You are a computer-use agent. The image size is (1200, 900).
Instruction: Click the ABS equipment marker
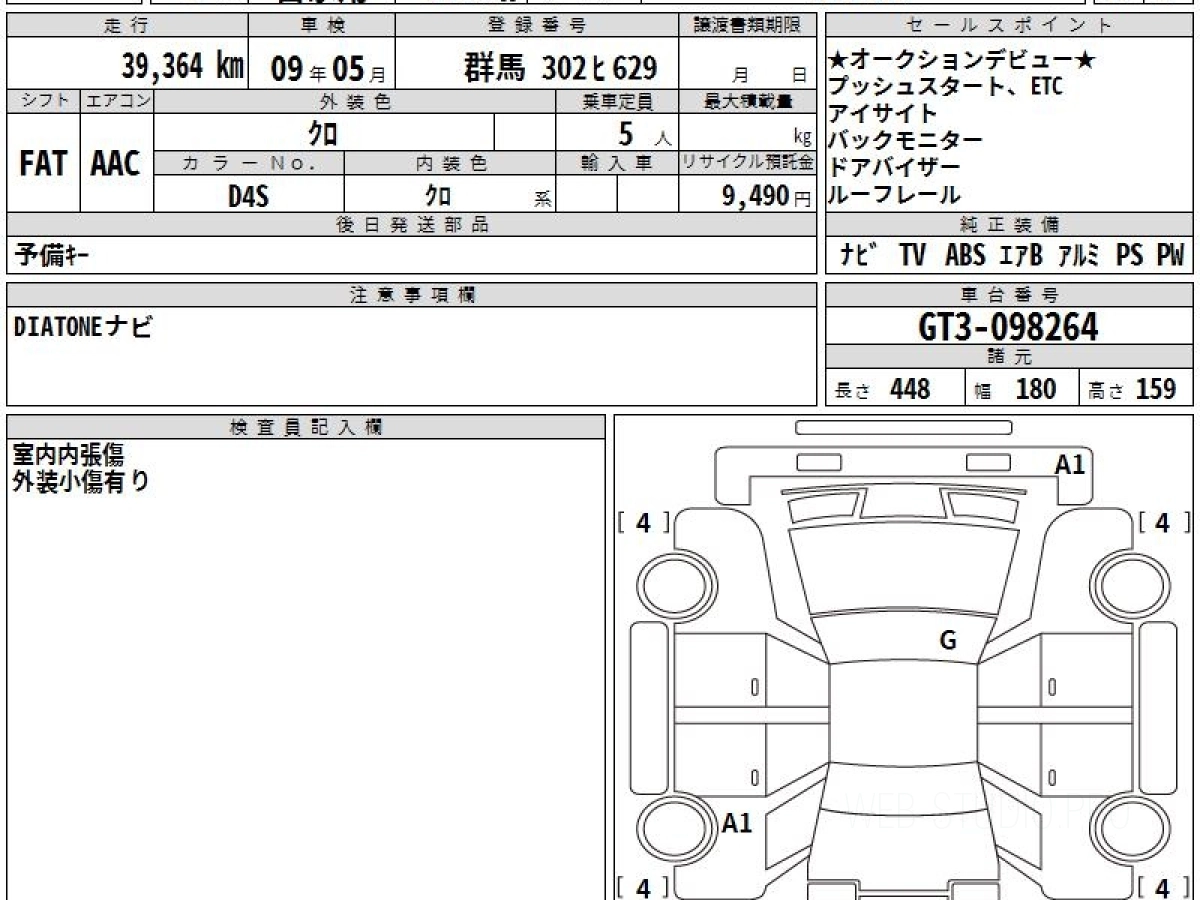point(964,255)
